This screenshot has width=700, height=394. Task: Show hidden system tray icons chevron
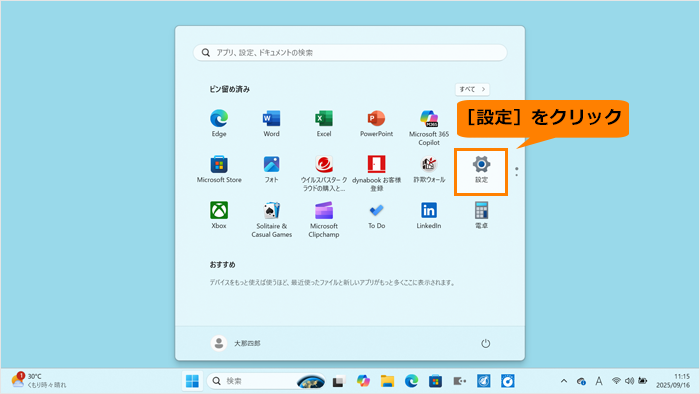coord(564,381)
